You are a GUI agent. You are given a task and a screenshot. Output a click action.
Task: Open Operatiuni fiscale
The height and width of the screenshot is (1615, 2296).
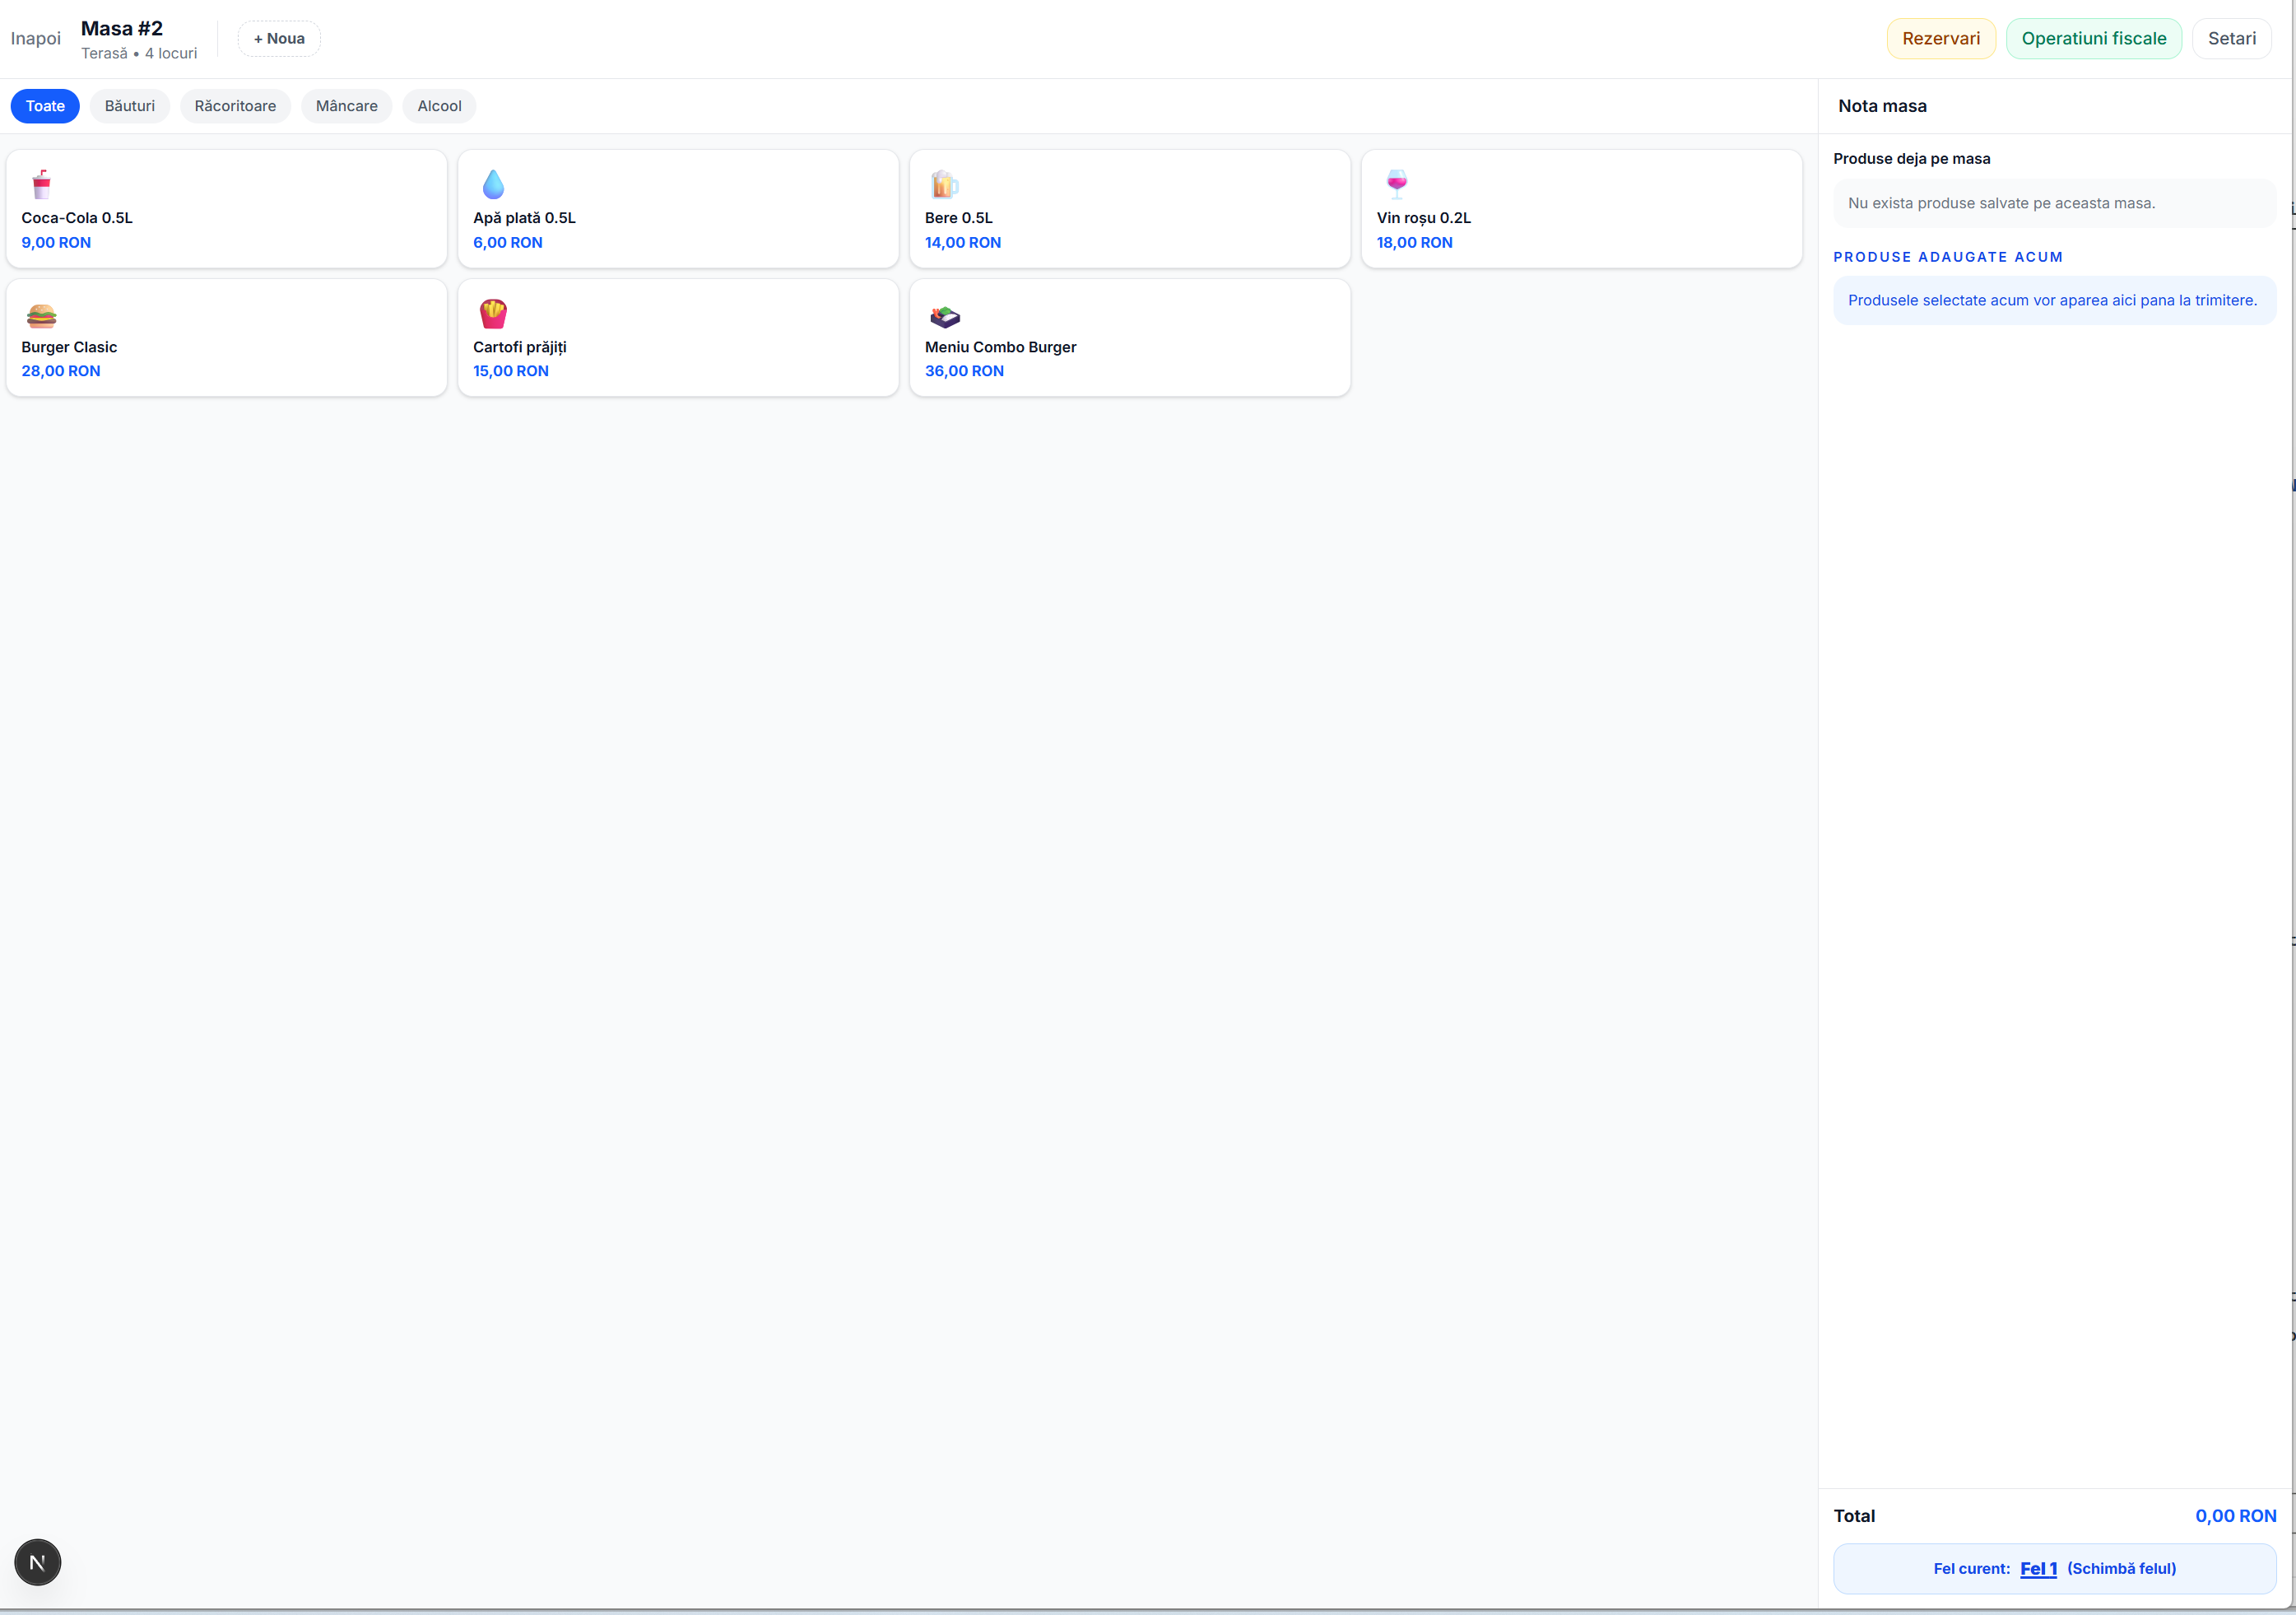(2093, 38)
